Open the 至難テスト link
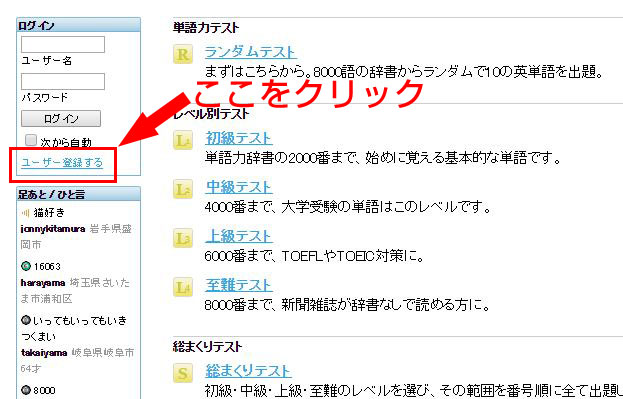Viewport: 623px width, 399px height. coord(239,285)
